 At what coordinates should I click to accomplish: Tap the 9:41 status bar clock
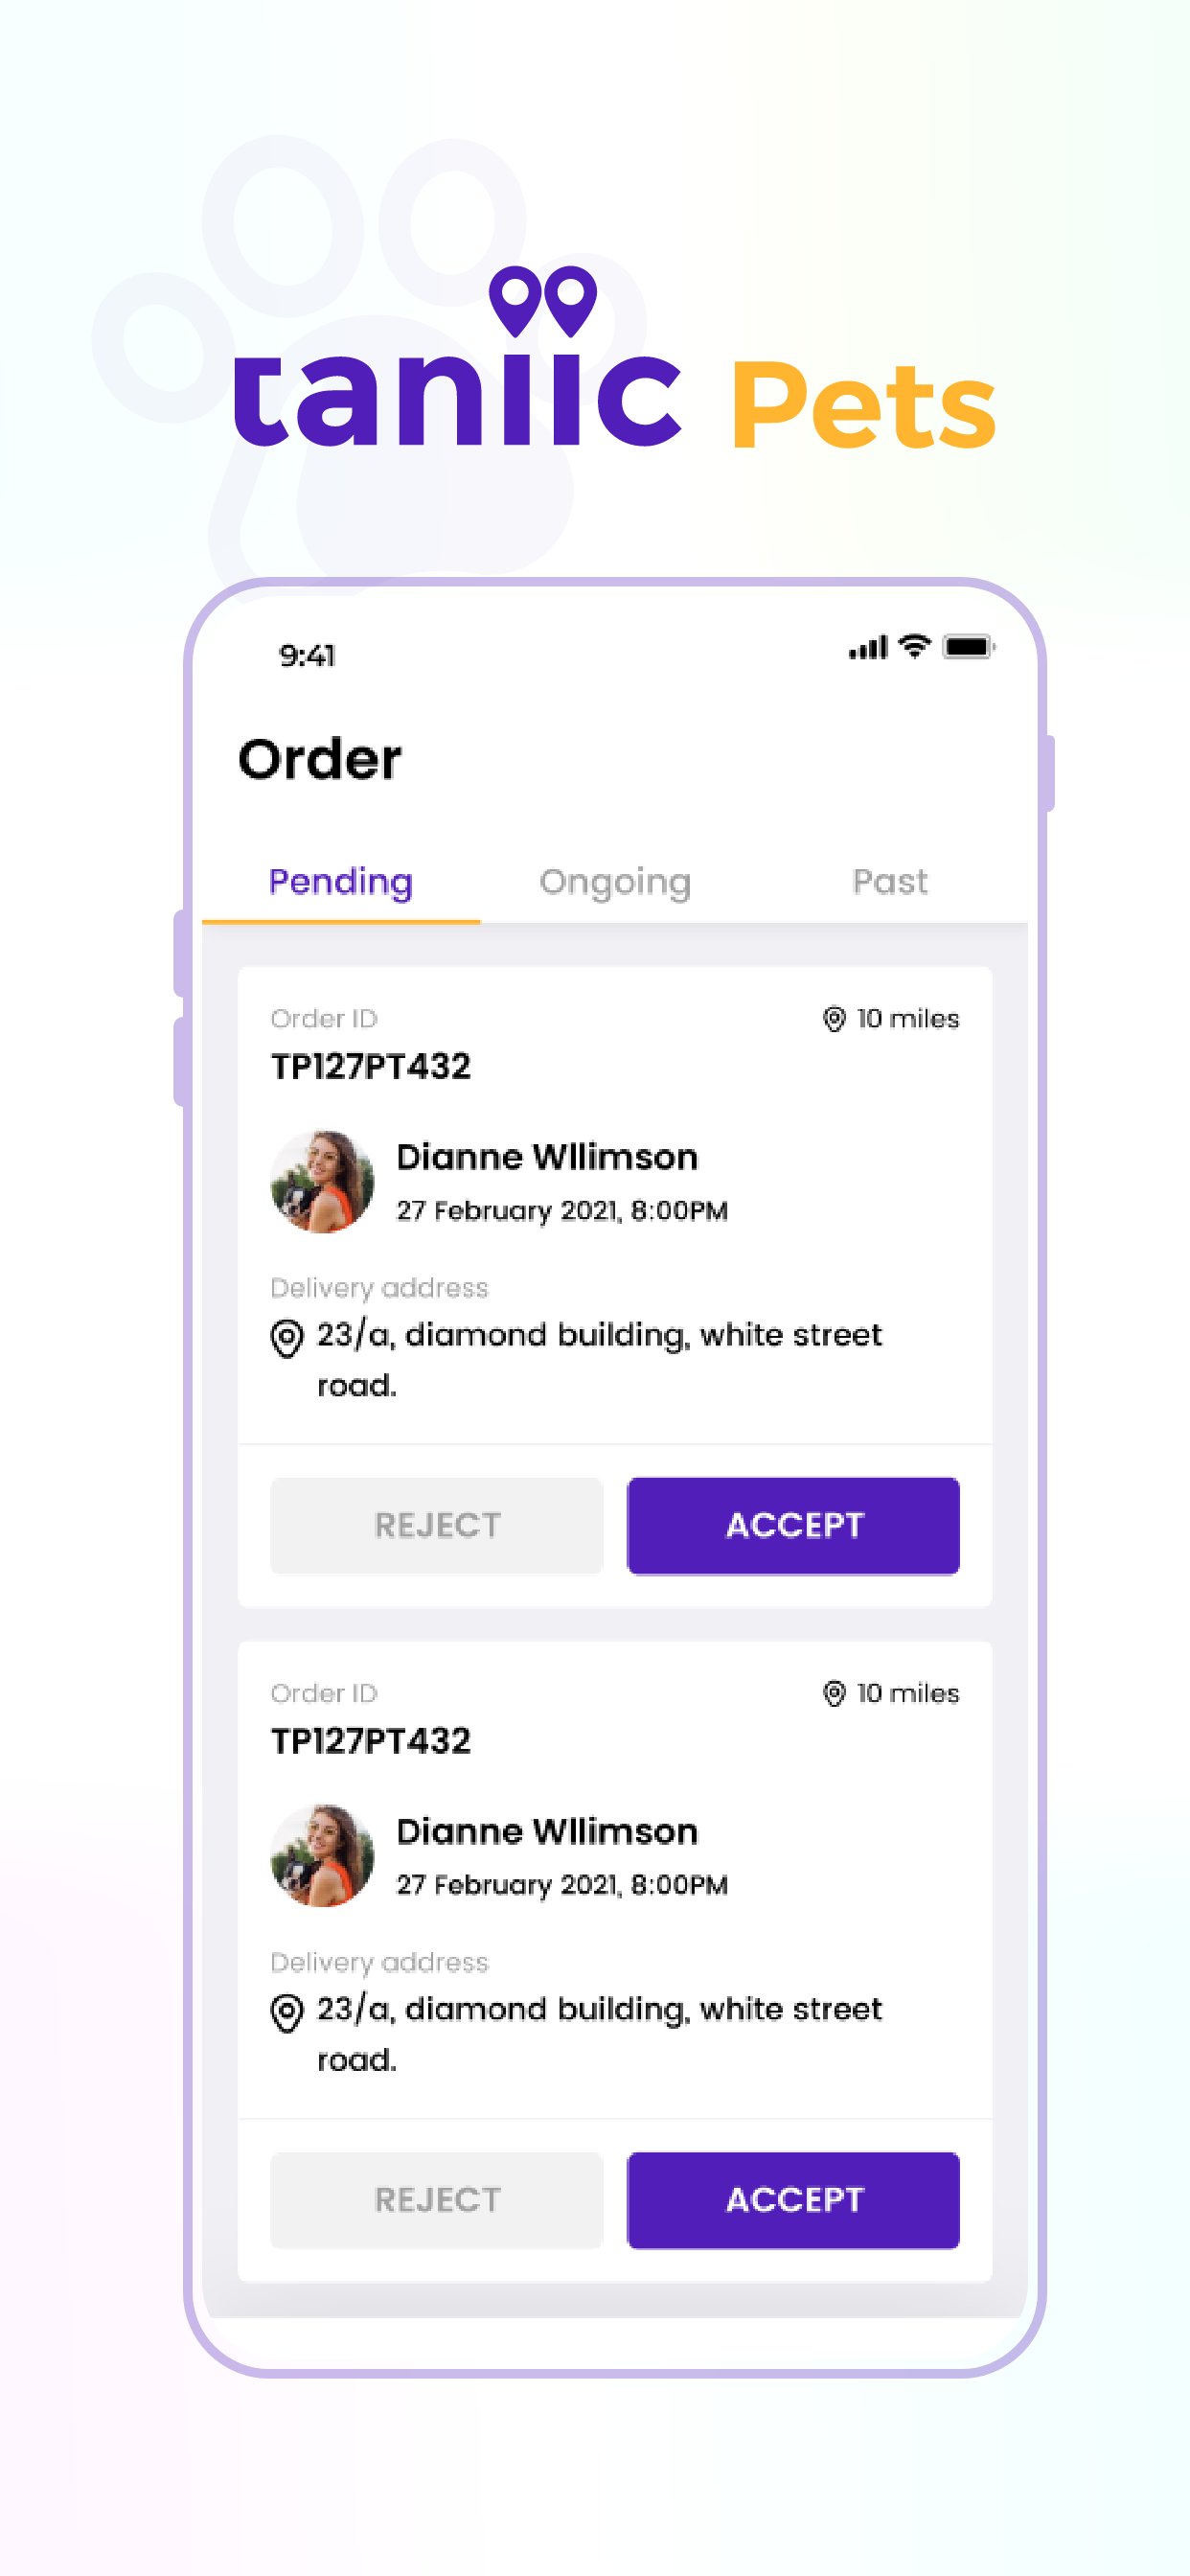pyautogui.click(x=307, y=655)
